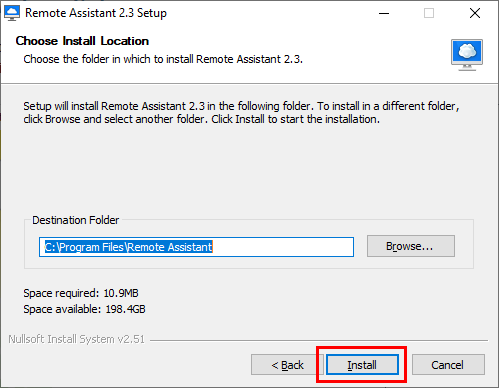This screenshot has height=388, width=499.
Task: Open the Browse... folder picker
Action: tap(411, 246)
